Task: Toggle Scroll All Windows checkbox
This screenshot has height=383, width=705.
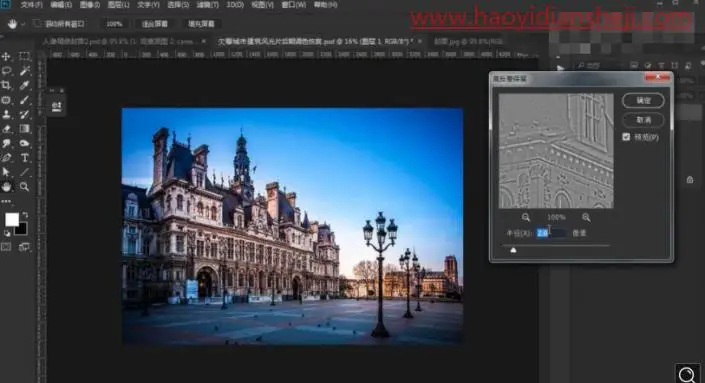Action: (x=37, y=23)
